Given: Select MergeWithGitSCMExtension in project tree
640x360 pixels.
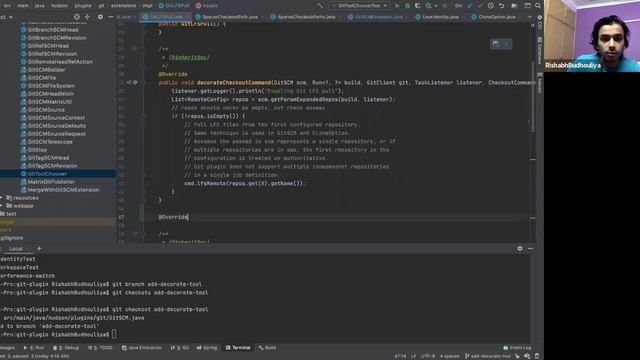Looking at the screenshot, I should [x=63, y=190].
